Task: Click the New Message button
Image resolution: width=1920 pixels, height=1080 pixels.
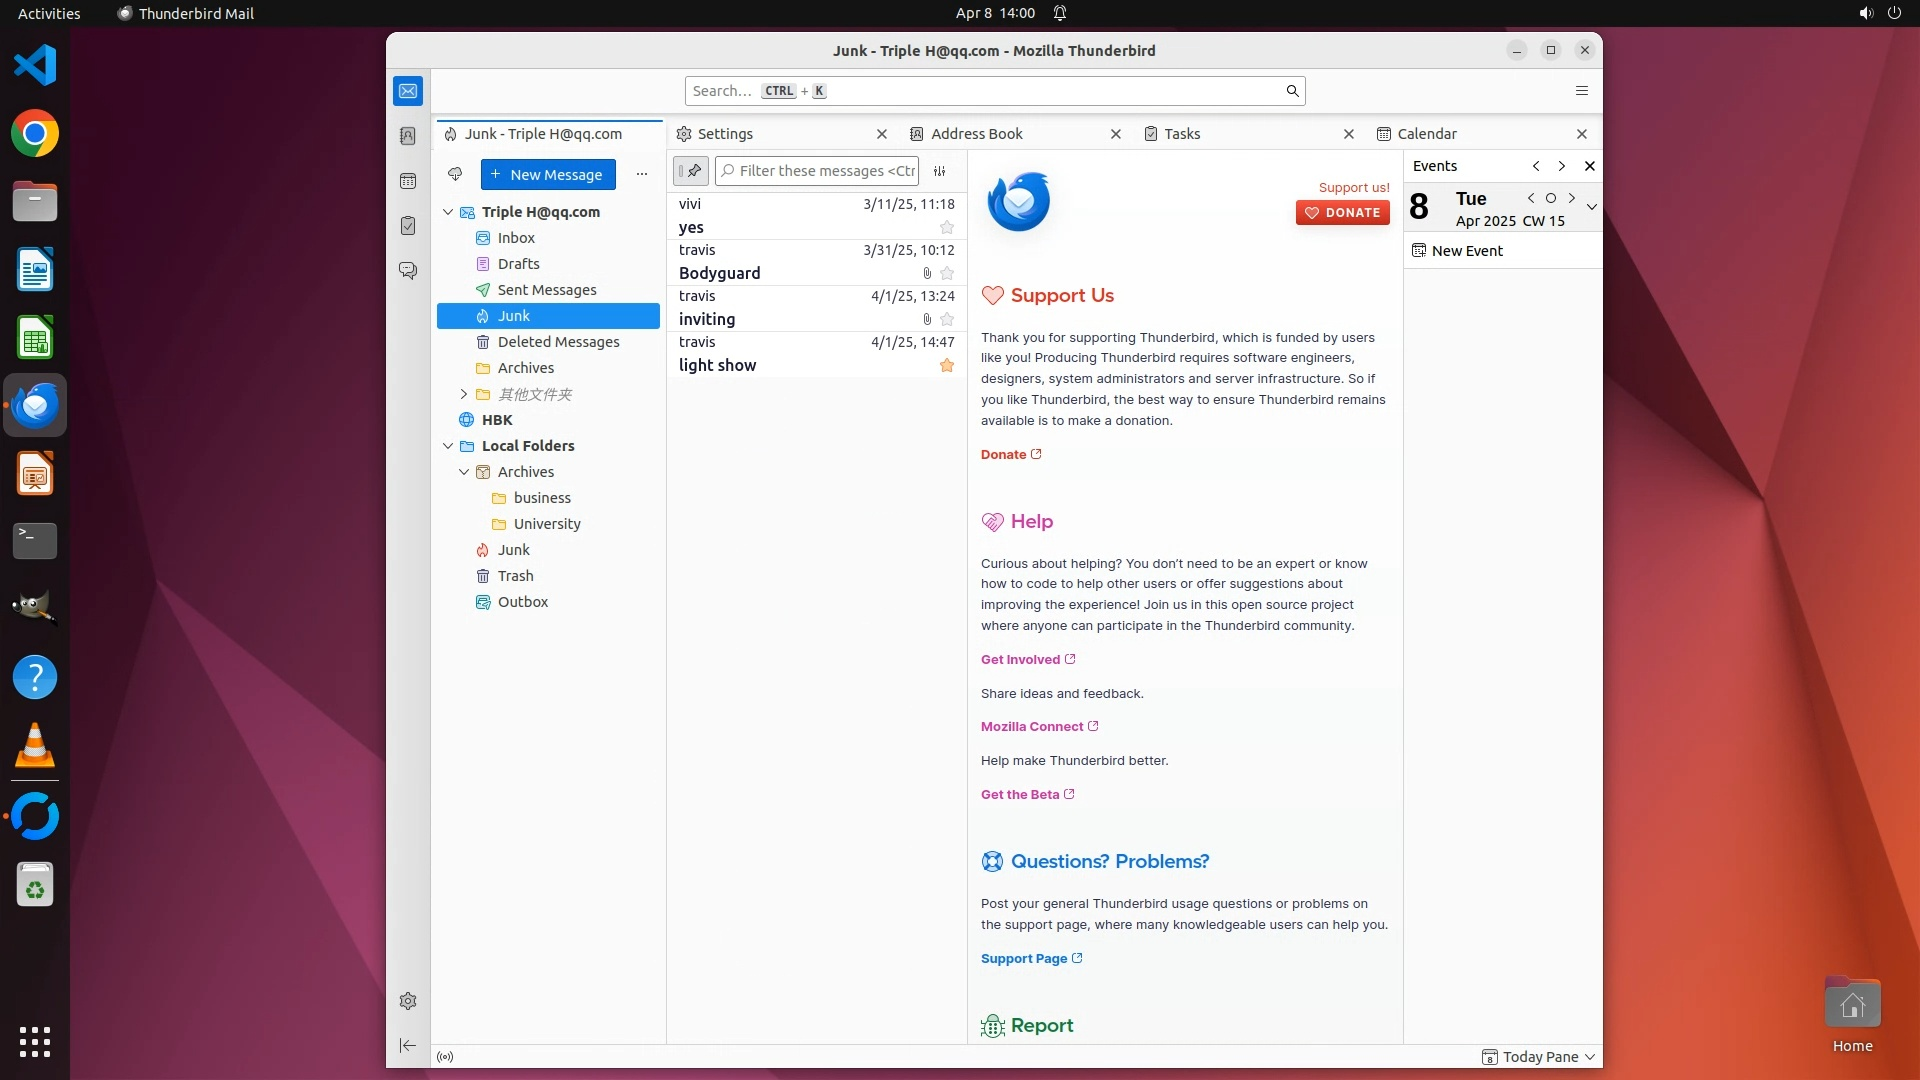Action: (x=548, y=174)
